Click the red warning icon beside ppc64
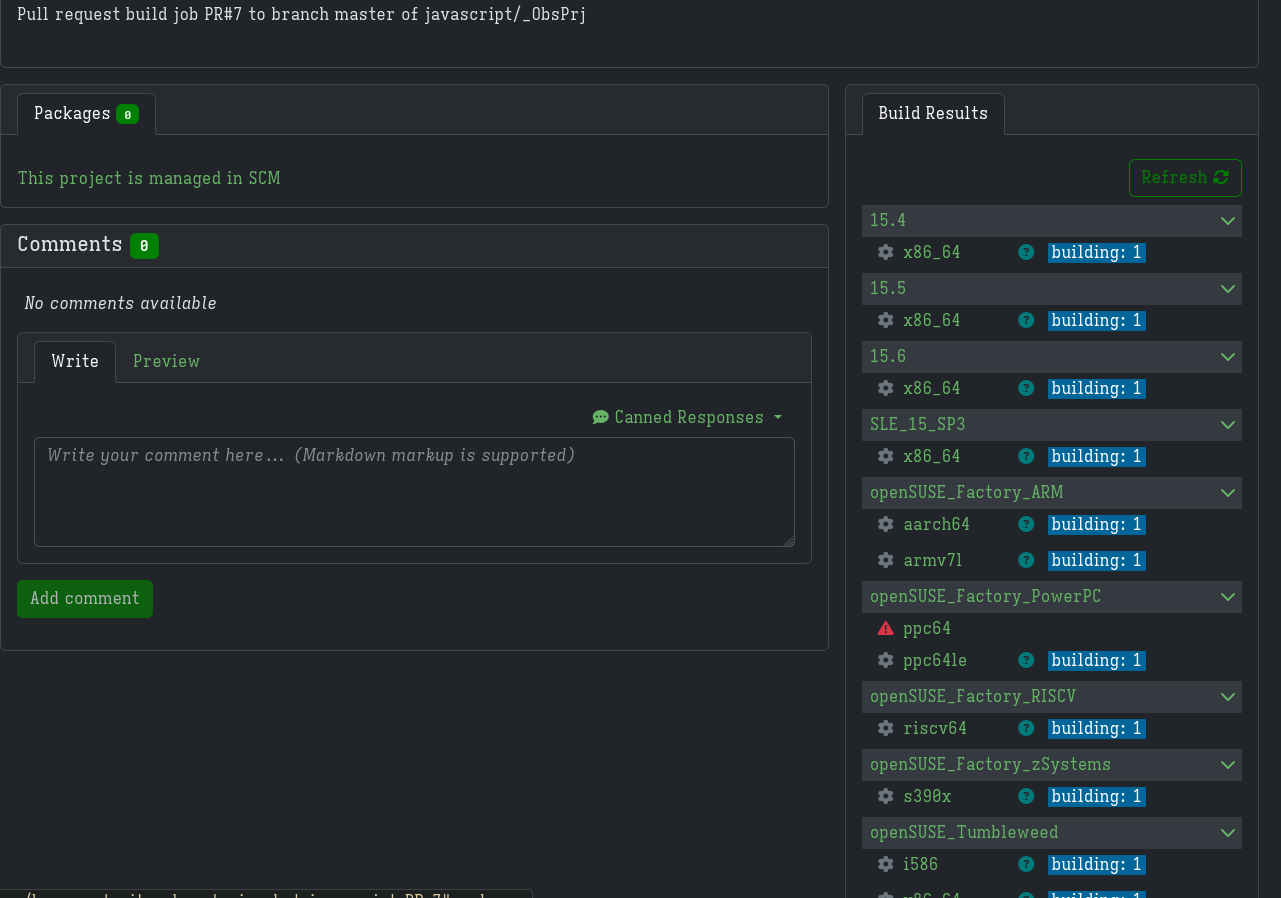The height and width of the screenshot is (898, 1281). coord(885,628)
